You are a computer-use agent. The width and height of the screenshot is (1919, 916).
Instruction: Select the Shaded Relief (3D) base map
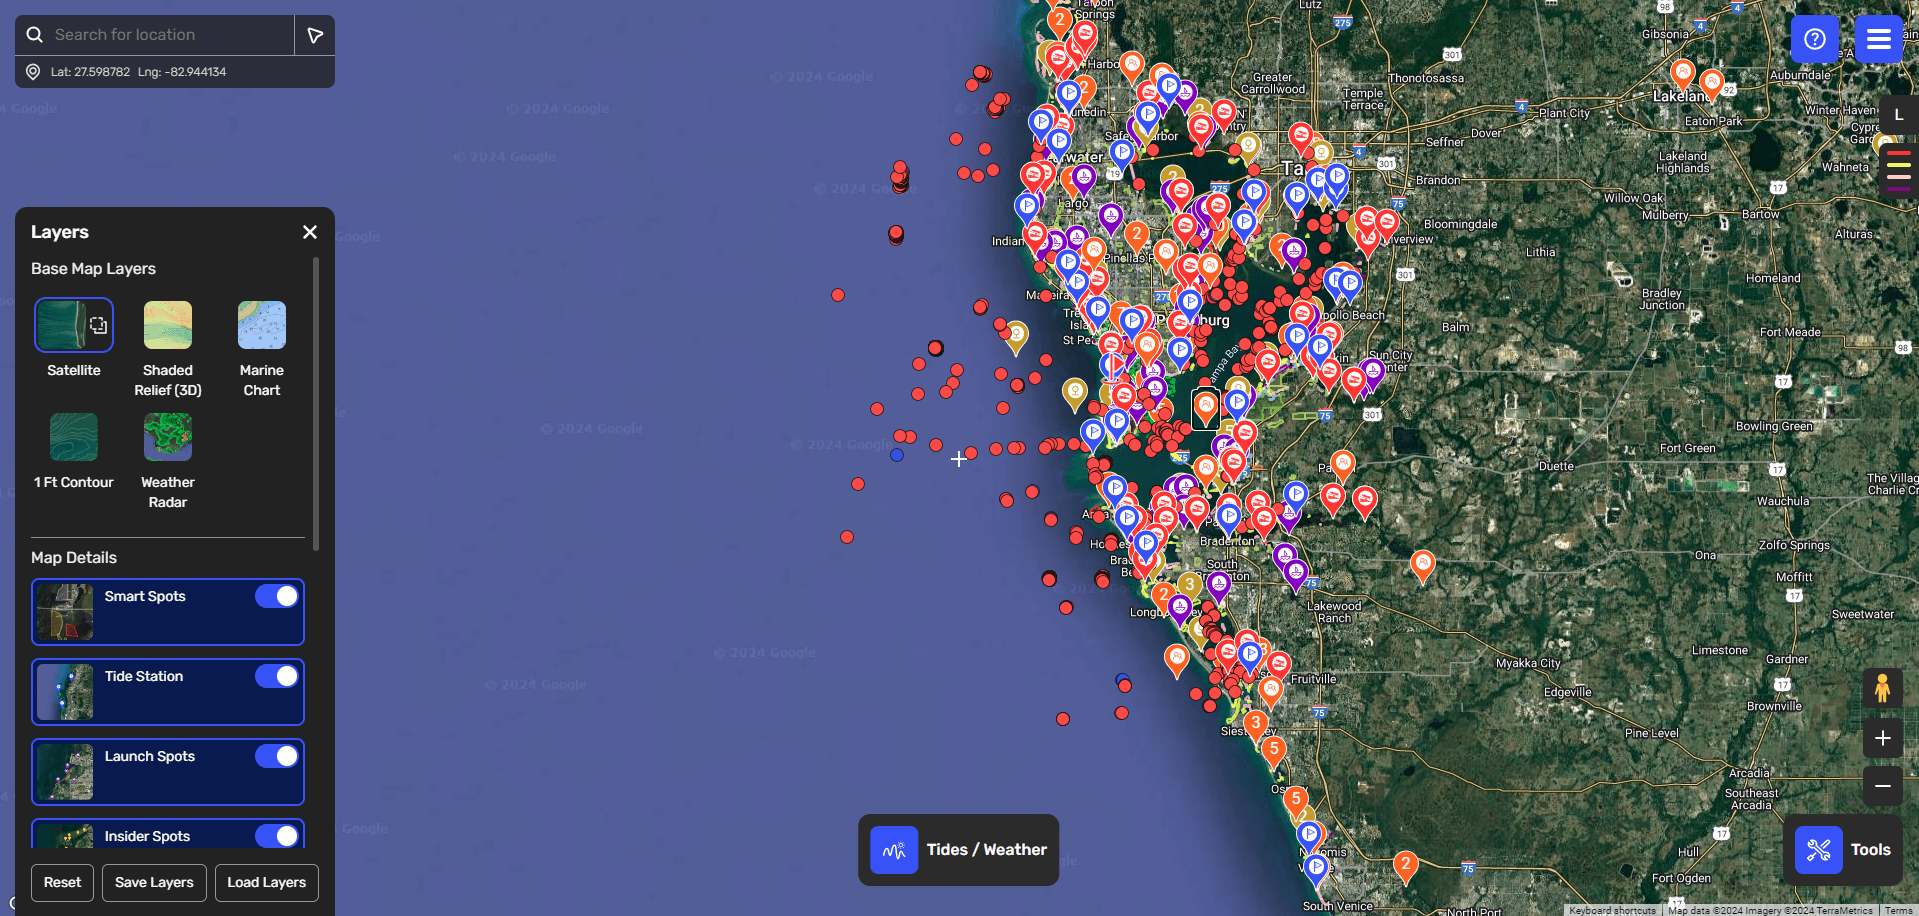[167, 325]
